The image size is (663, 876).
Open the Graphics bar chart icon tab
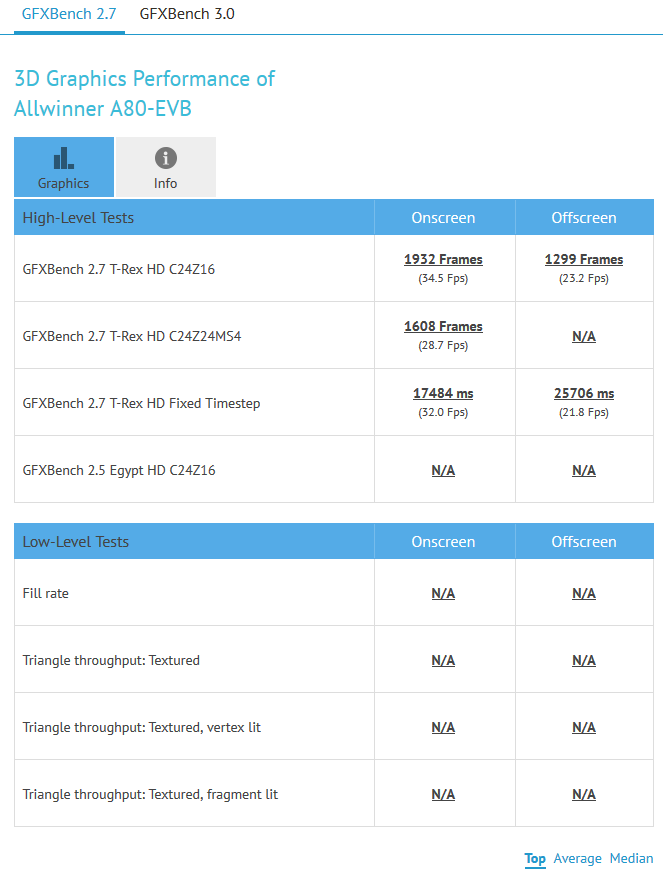pos(64,167)
